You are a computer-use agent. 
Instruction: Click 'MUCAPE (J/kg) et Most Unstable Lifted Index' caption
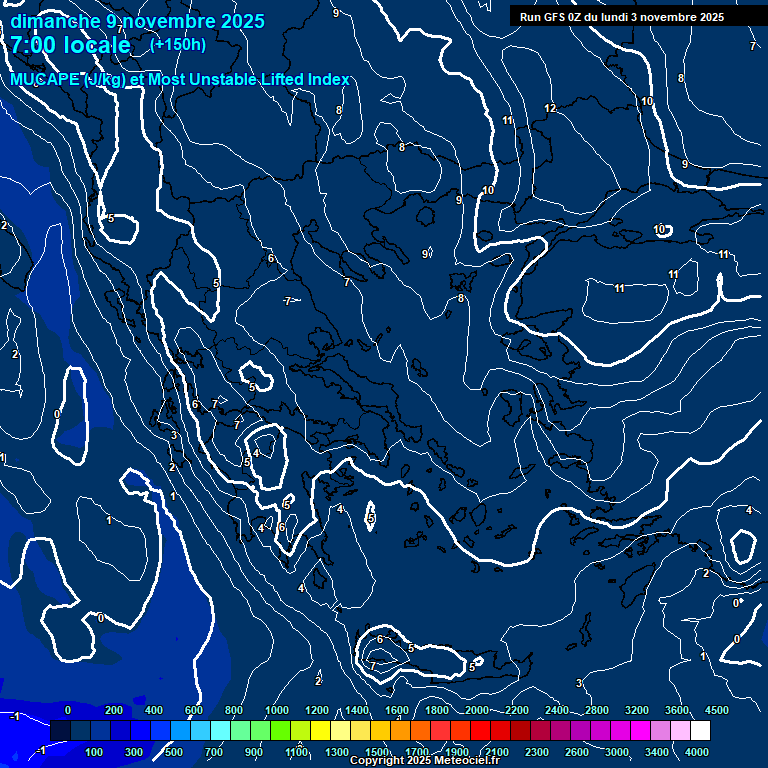click(x=180, y=79)
